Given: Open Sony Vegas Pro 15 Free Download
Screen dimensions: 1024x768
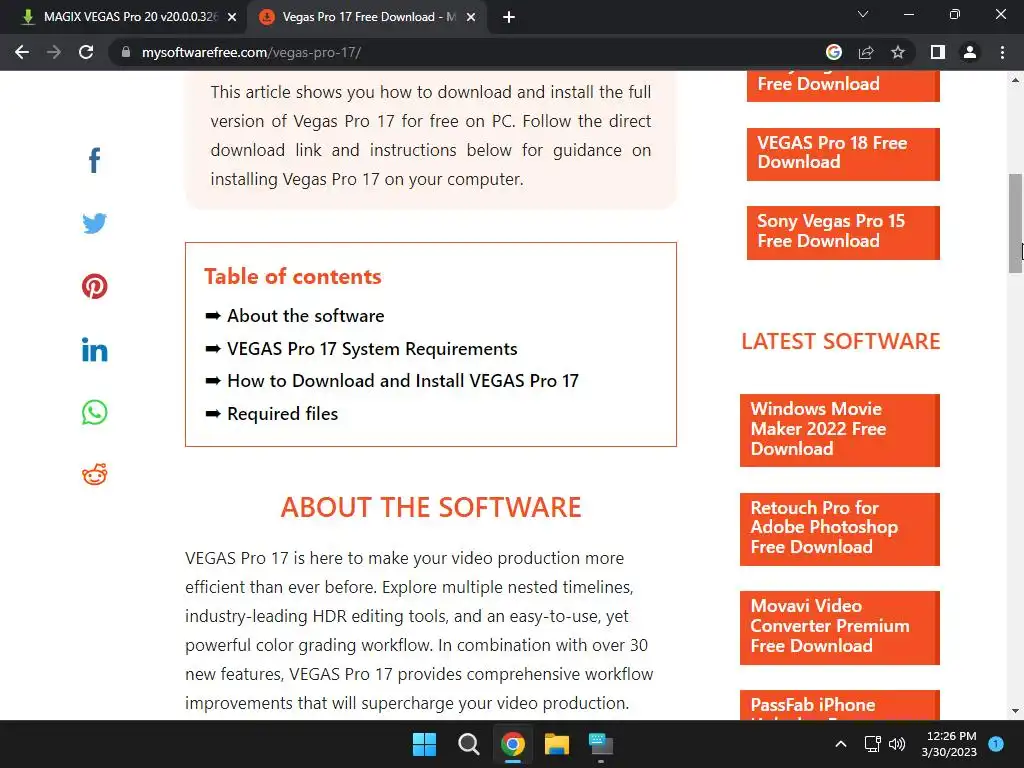Looking at the screenshot, I should [843, 232].
